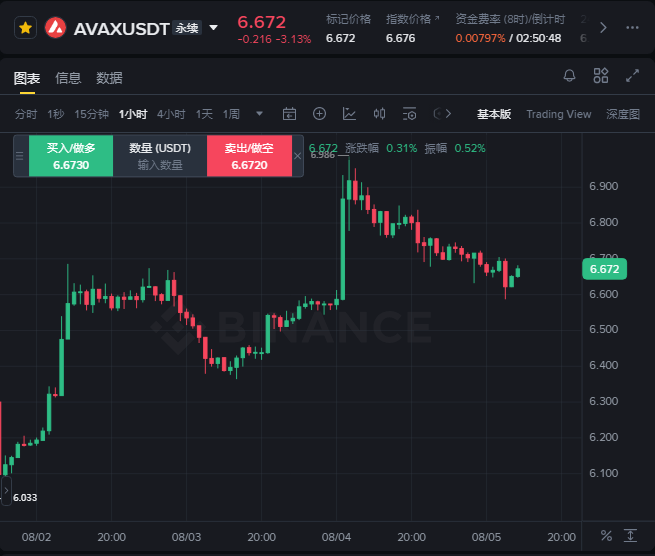Switch to the 图表 tab
Screen dimensions: 655x556
(x=27, y=78)
